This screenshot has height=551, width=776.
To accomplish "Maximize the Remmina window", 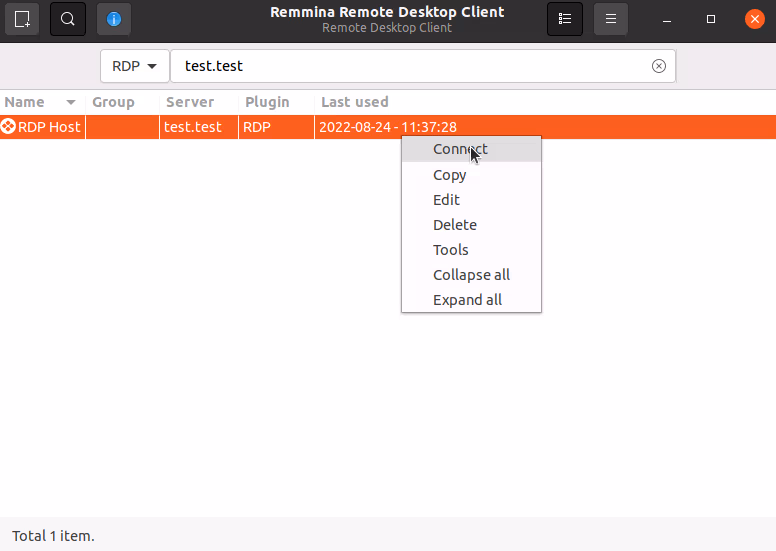I will [711, 19].
